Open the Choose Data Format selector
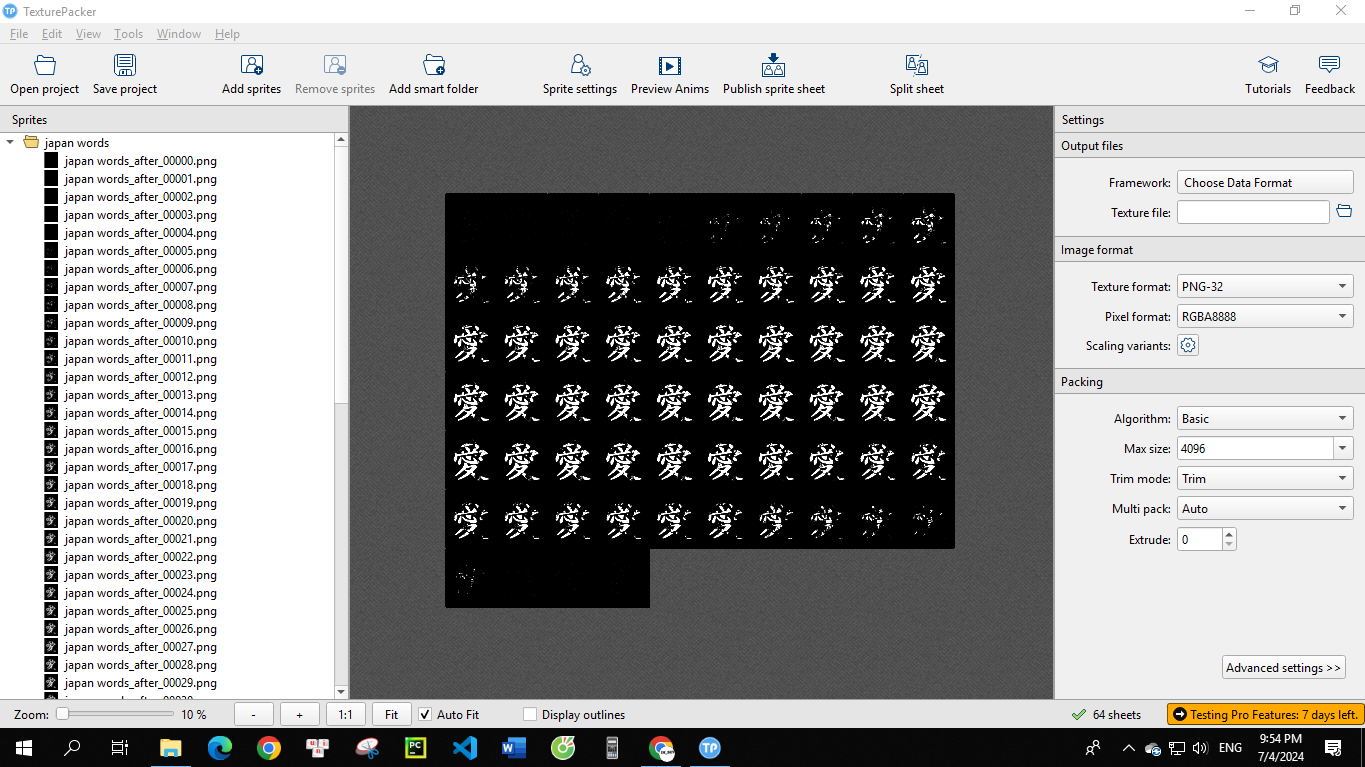The height and width of the screenshot is (767, 1365). [x=1265, y=181]
